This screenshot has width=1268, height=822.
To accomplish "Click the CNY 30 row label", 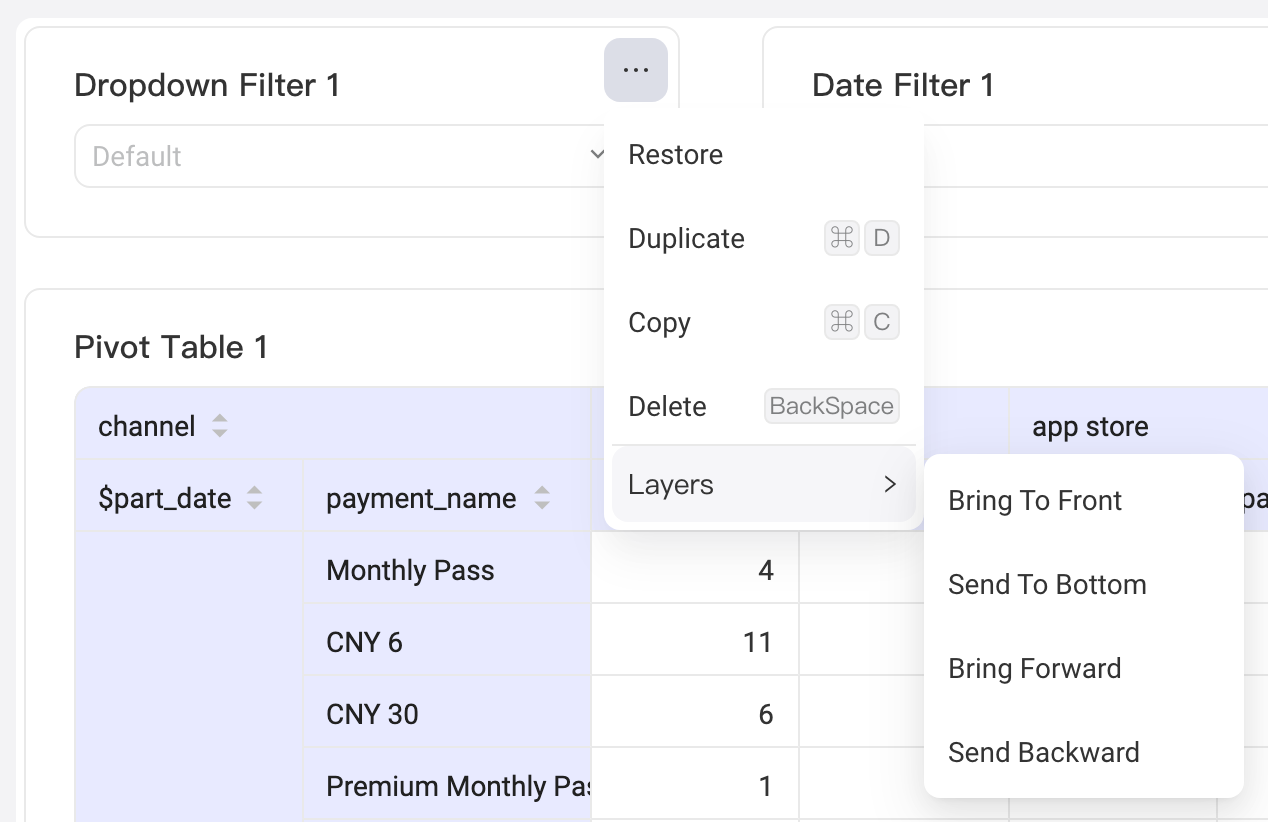I will [372, 715].
